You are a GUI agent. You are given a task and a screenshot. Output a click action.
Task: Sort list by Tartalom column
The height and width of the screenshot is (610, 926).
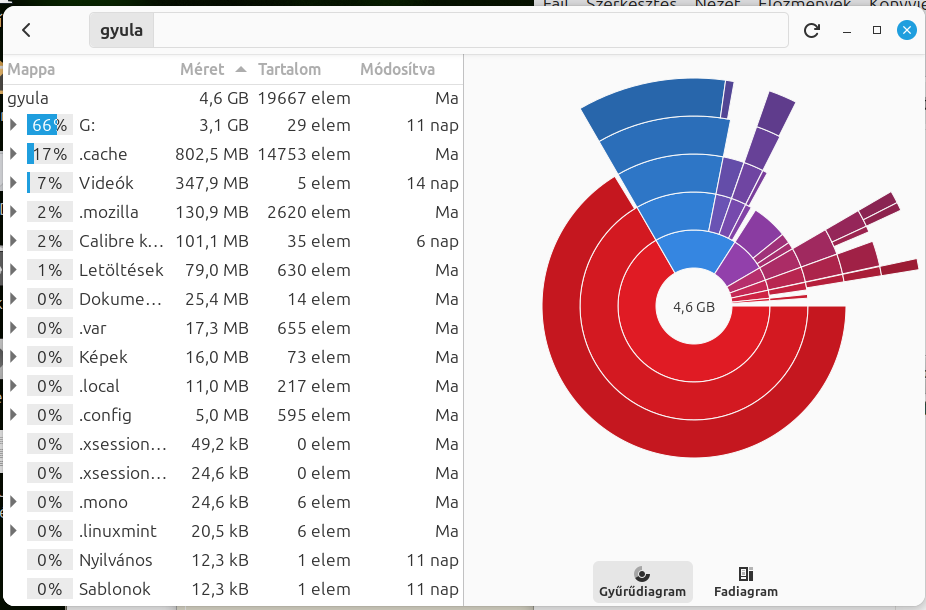[289, 70]
